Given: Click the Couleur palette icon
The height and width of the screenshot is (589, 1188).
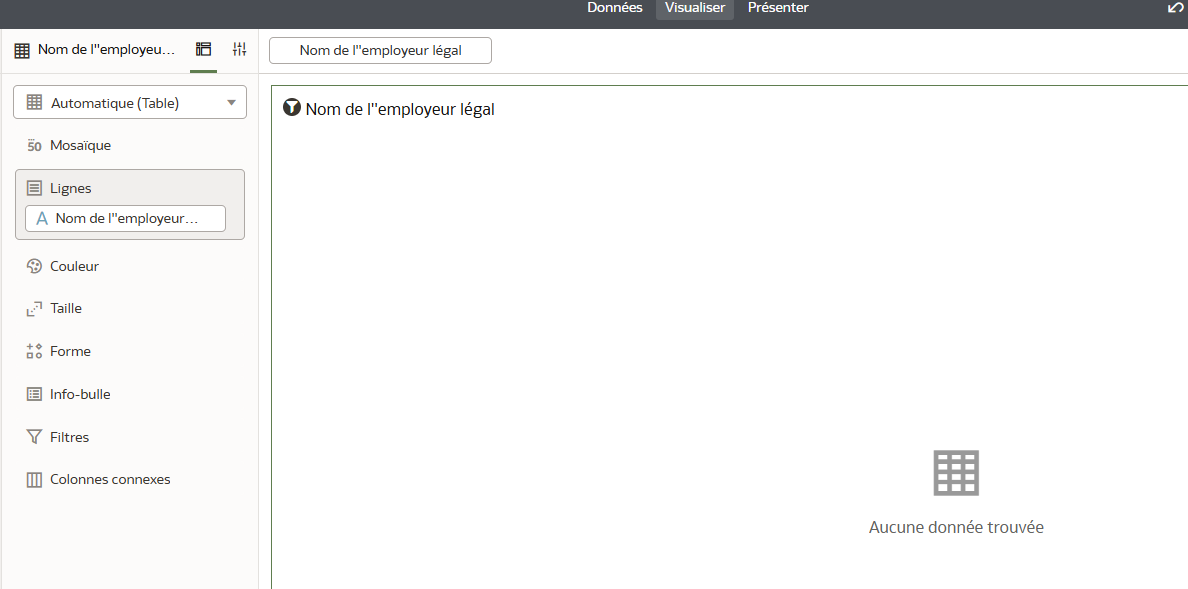Looking at the screenshot, I should (34, 266).
